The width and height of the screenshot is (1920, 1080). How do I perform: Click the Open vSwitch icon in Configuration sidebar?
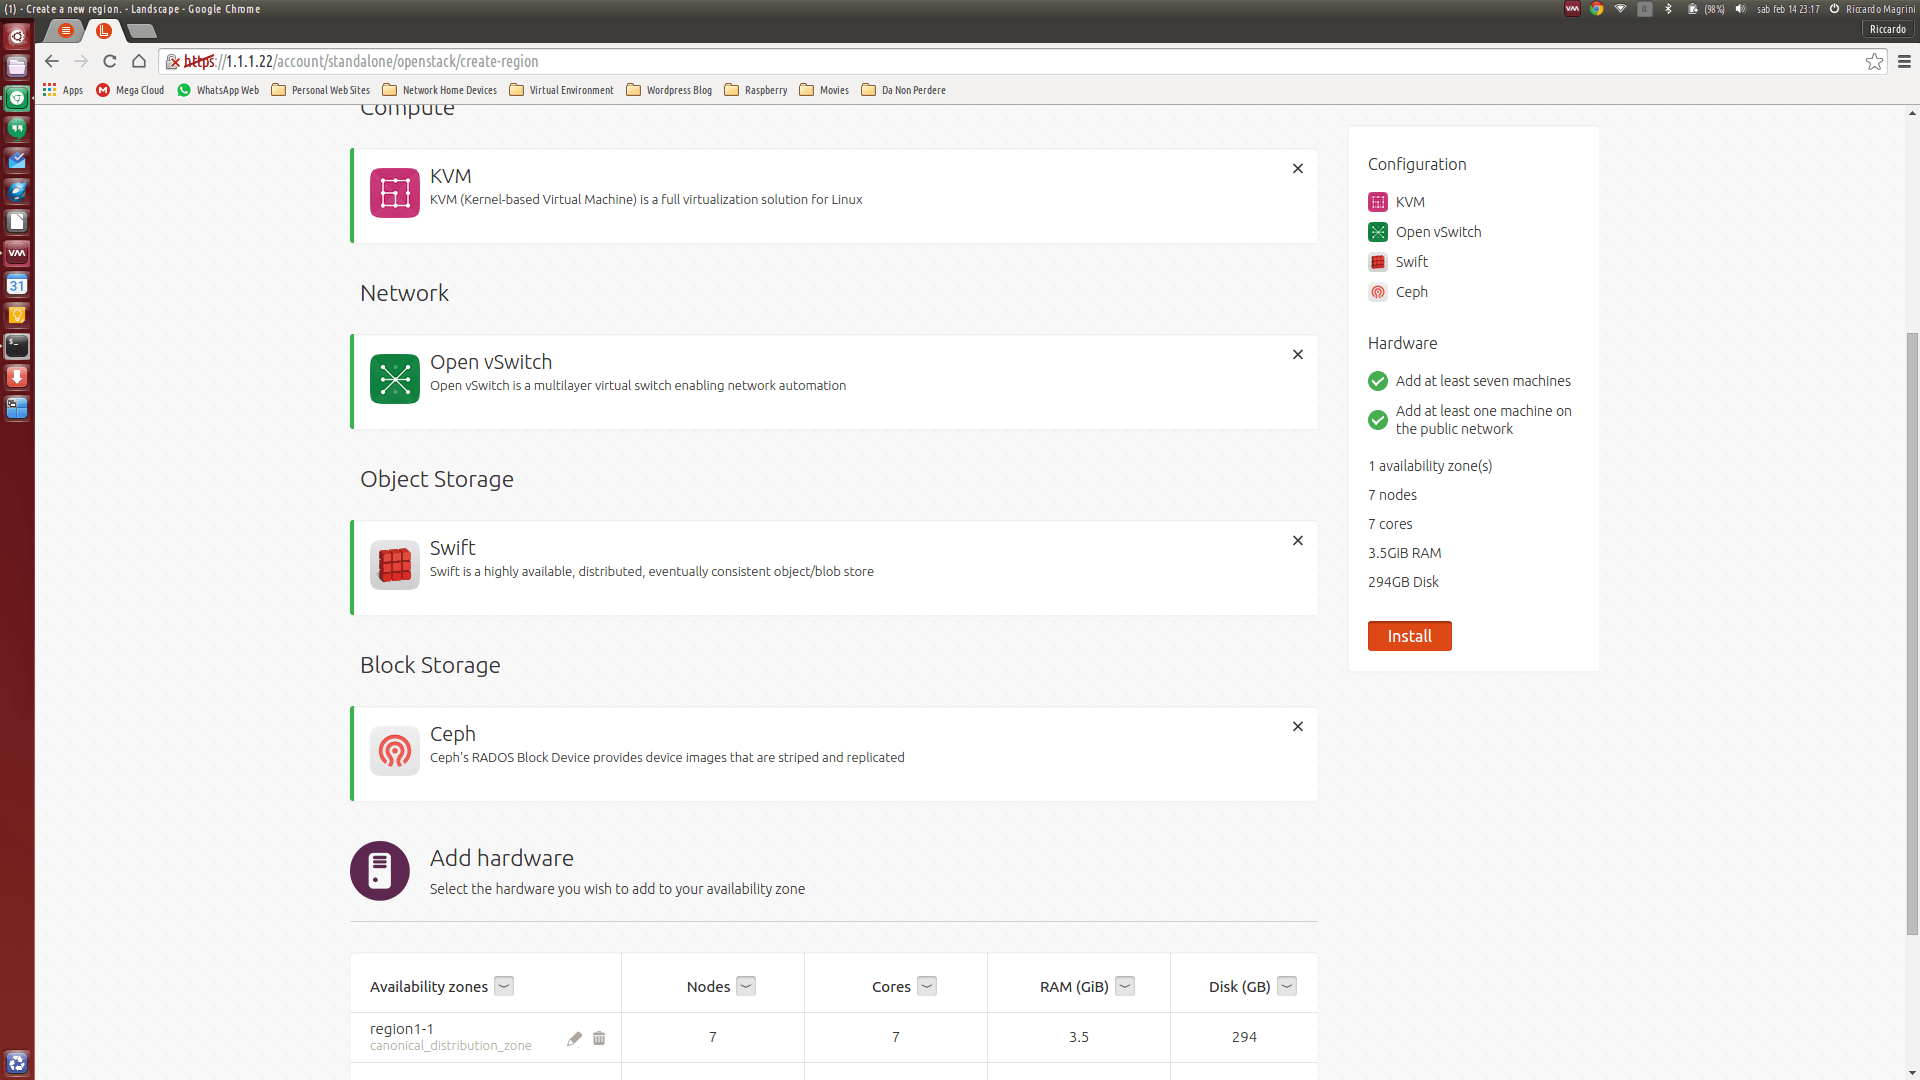click(1378, 232)
